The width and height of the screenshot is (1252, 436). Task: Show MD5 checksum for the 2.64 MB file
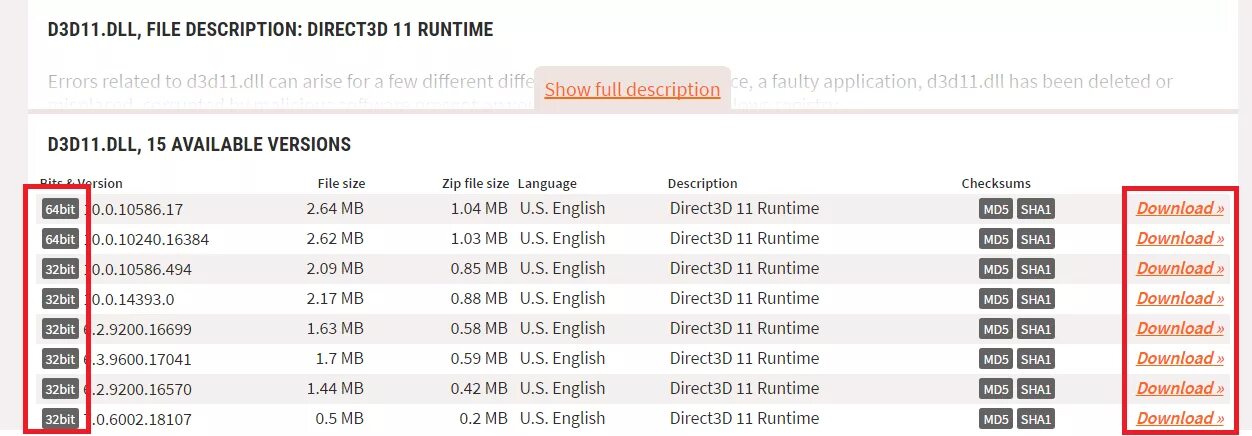point(996,210)
